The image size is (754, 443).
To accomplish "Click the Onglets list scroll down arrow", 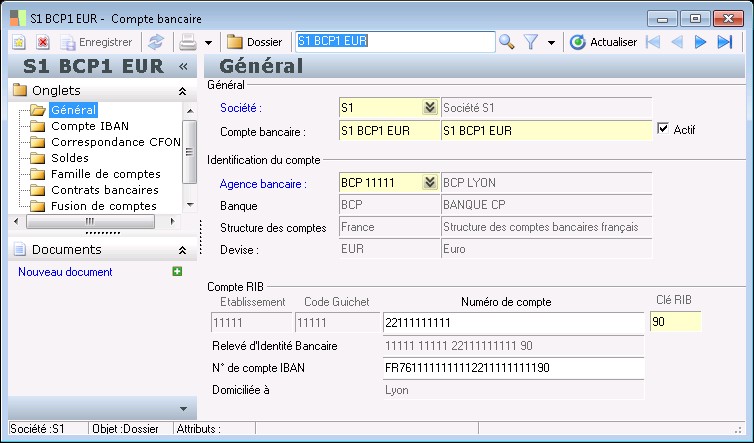I will [x=190, y=204].
